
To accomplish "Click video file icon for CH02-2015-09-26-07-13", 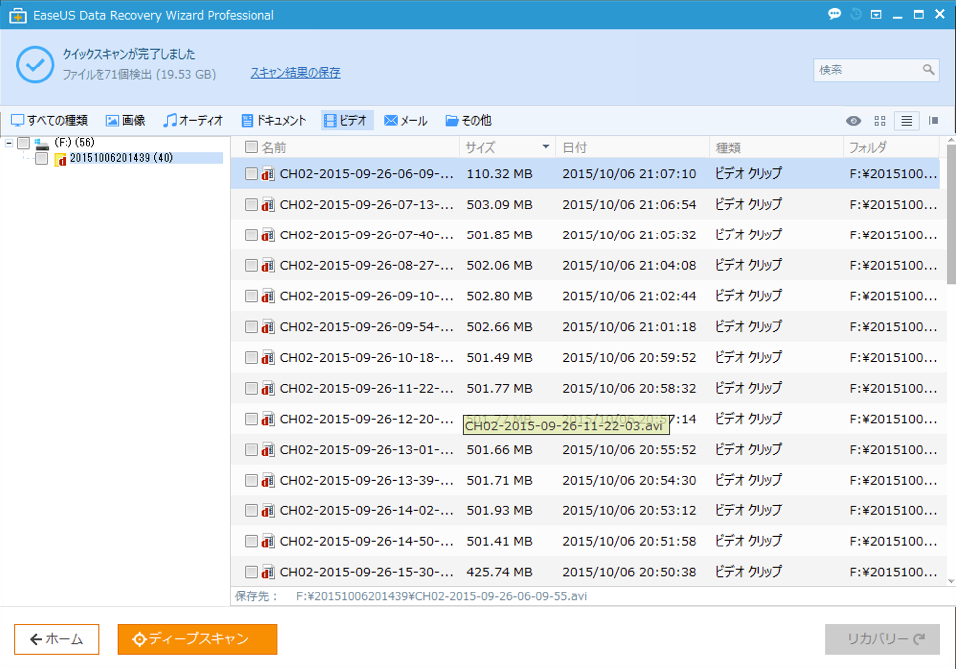I will click(x=268, y=204).
